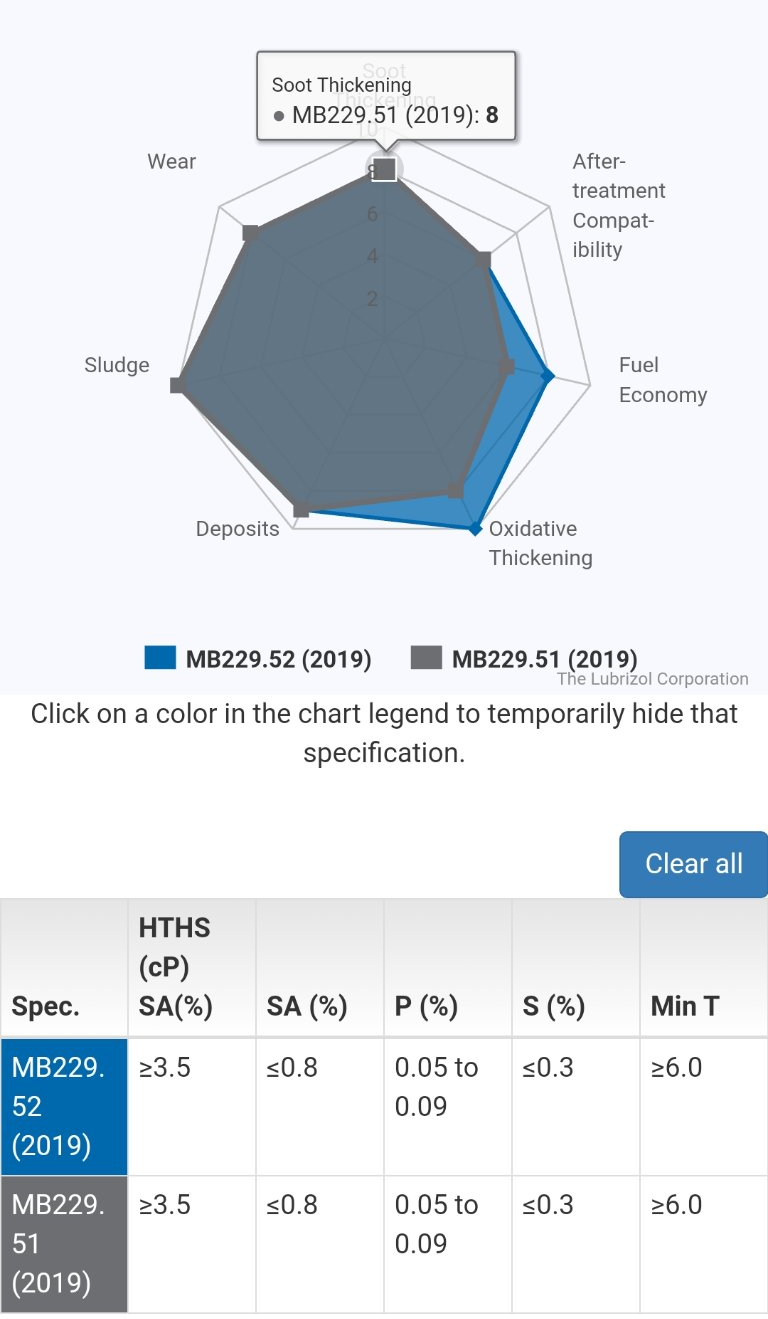The image size is (768, 1319).
Task: Click blue MB229.52 legend color square
Action: (160, 658)
